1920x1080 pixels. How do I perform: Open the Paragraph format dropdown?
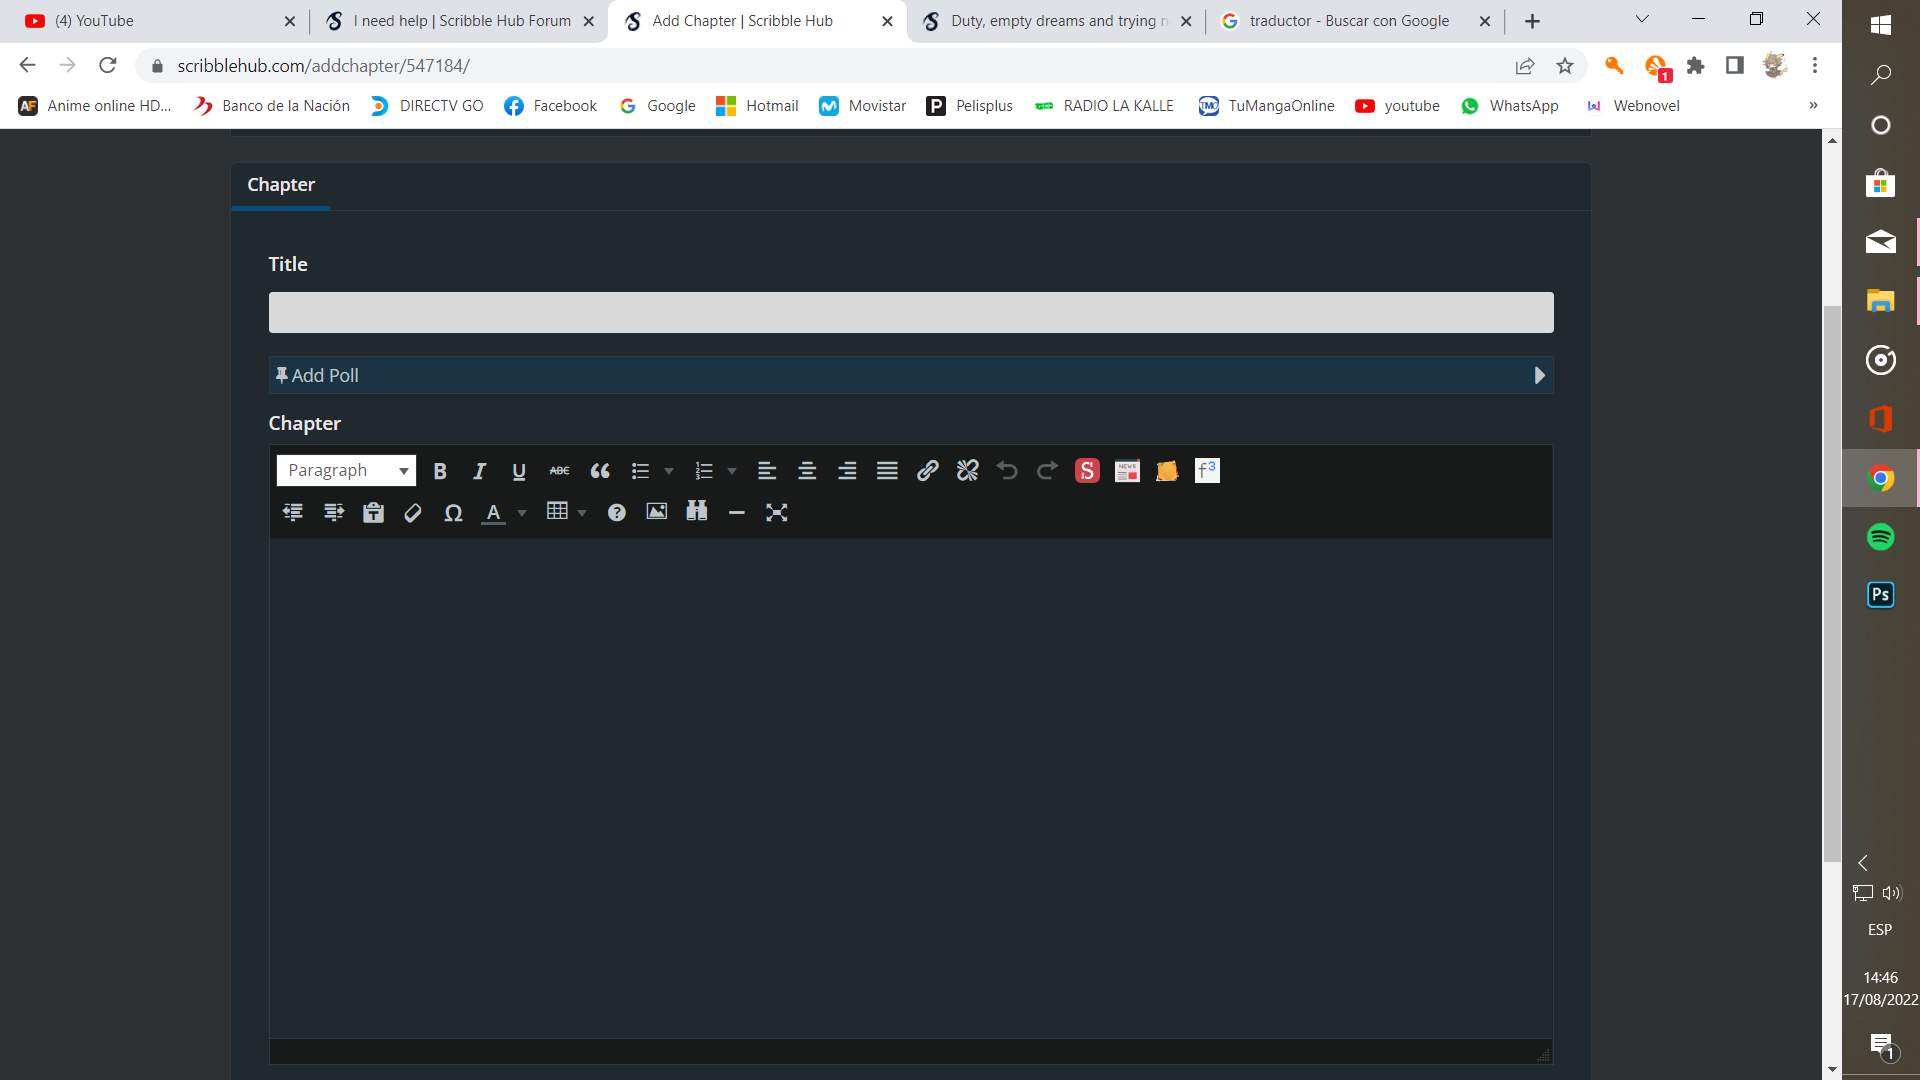[345, 470]
